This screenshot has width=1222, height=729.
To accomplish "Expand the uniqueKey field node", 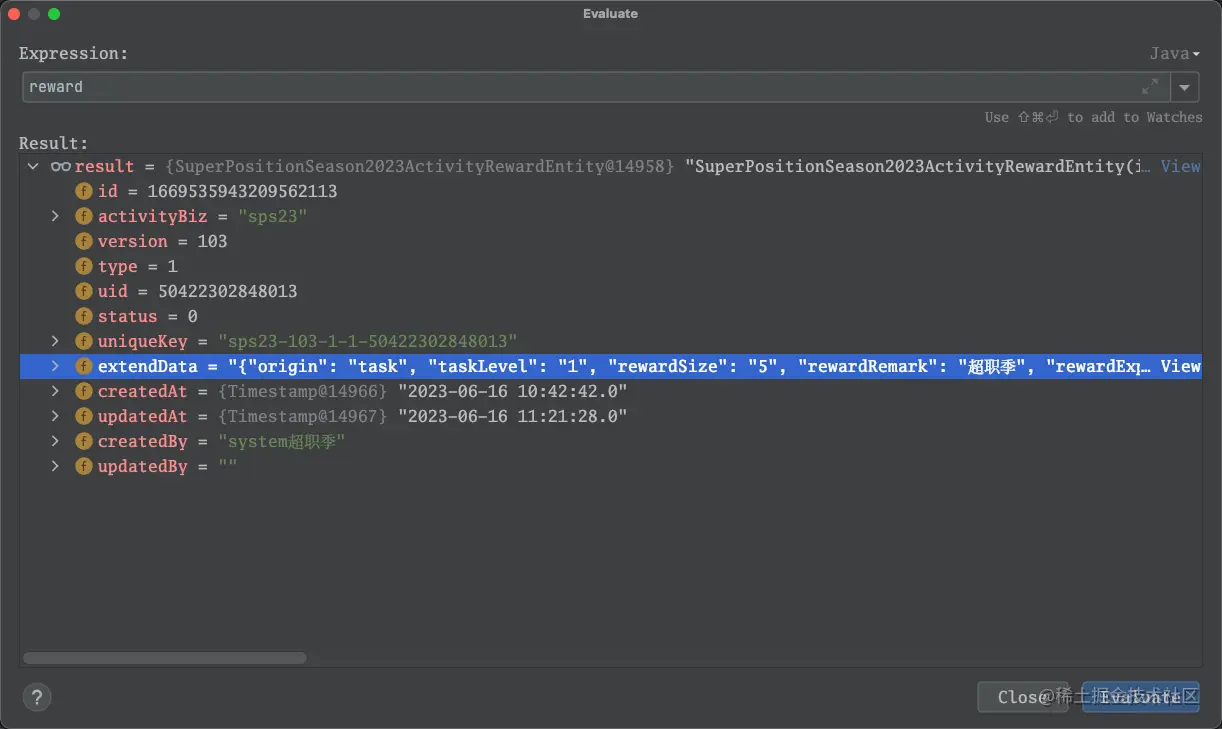I will pos(56,341).
